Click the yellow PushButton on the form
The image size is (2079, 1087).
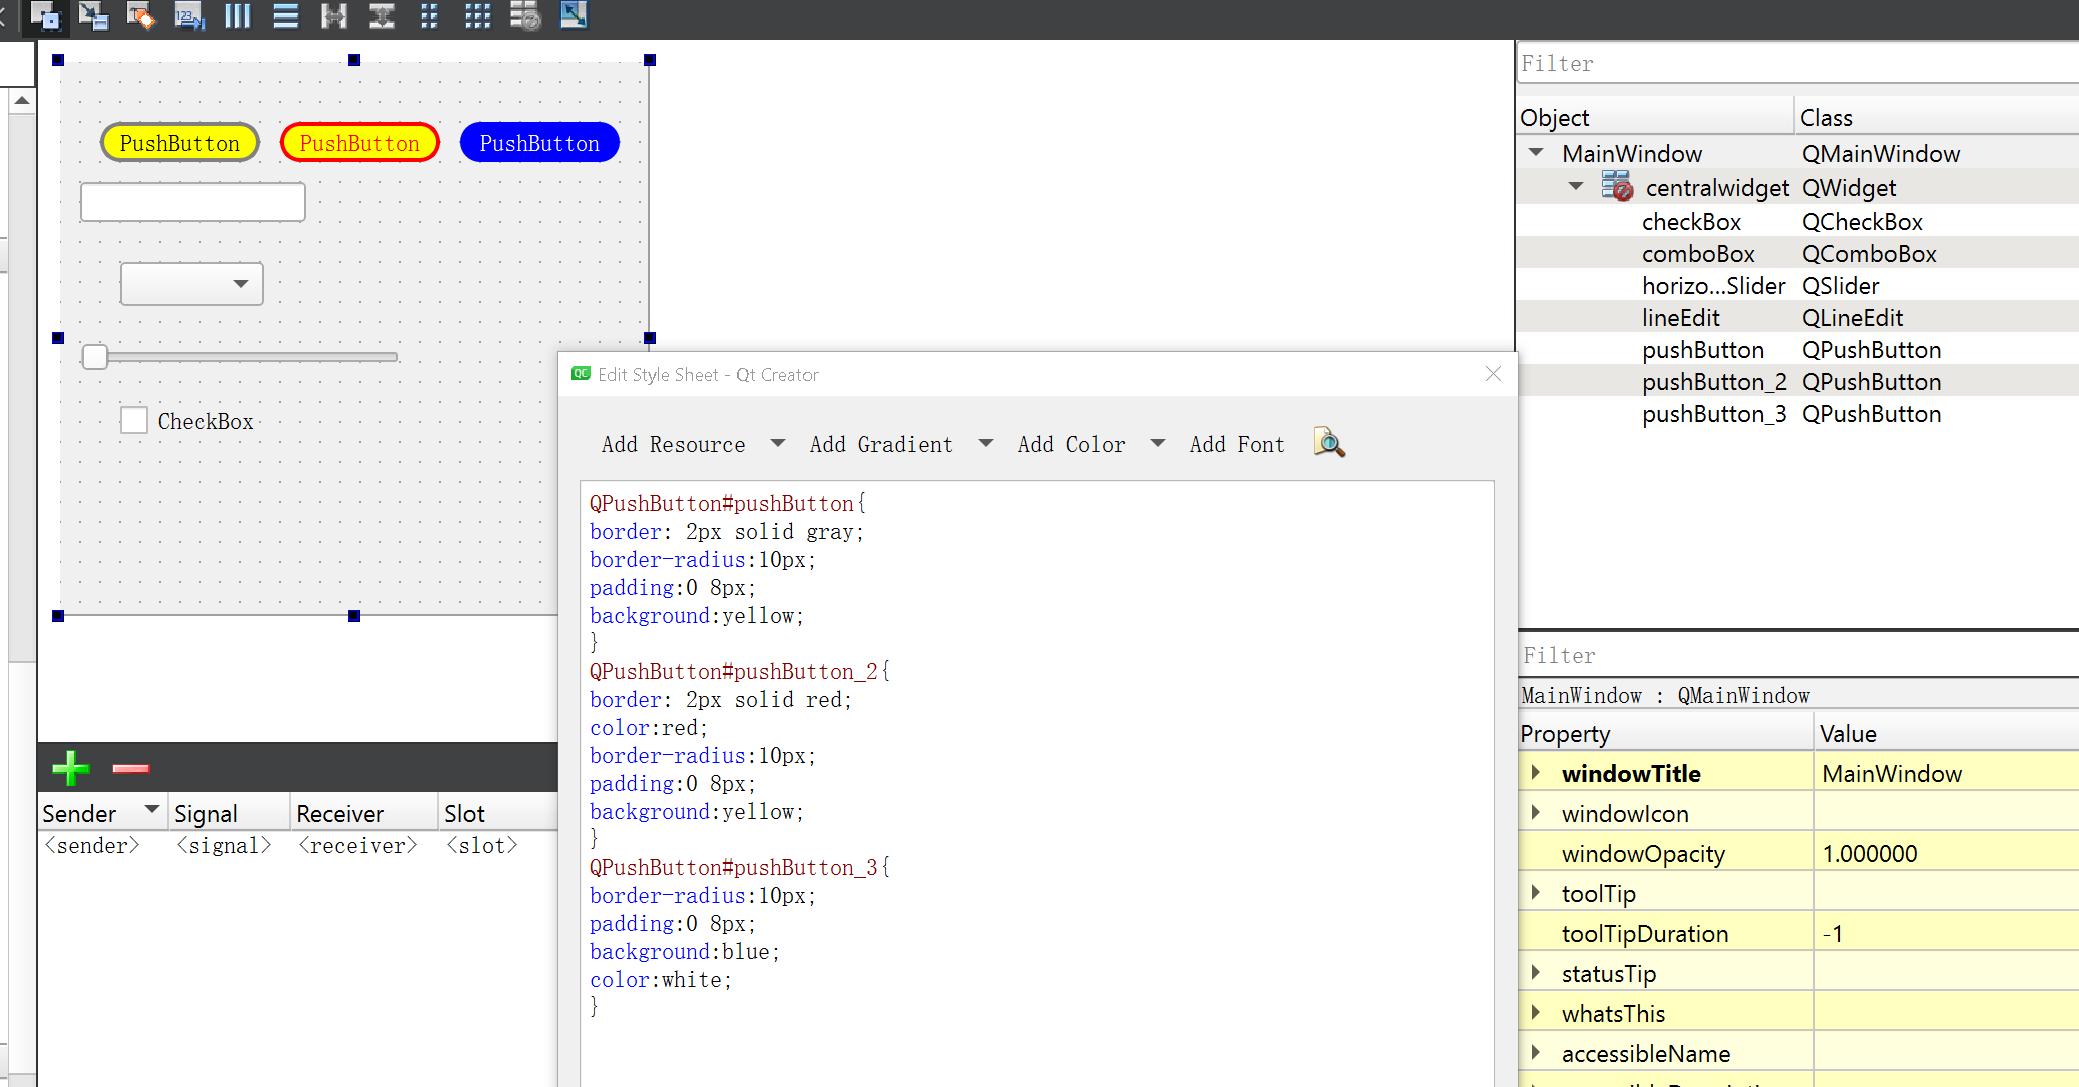(x=179, y=142)
